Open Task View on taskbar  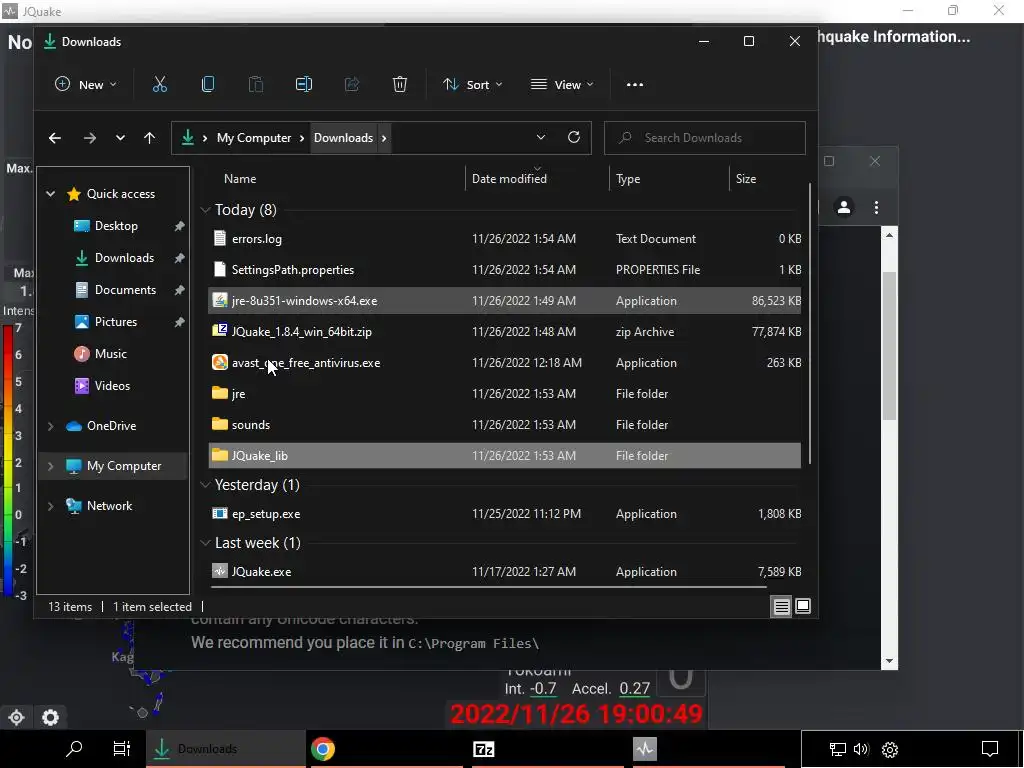pyautogui.click(x=121, y=748)
